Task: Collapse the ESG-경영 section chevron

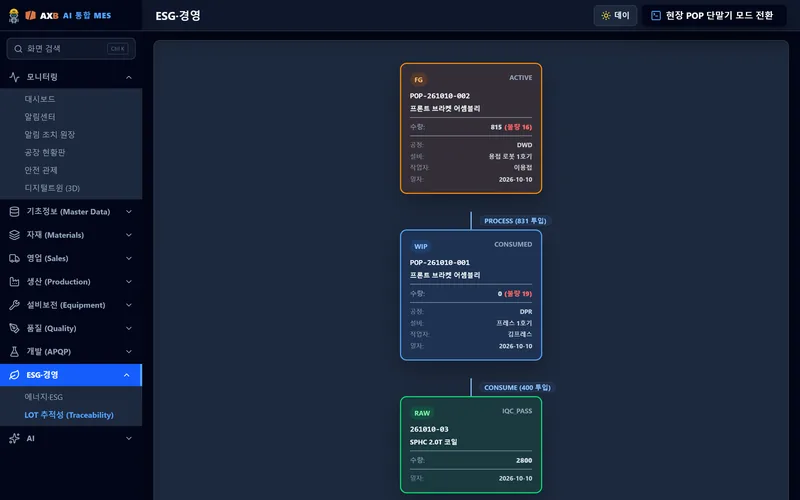Action: pos(127,376)
